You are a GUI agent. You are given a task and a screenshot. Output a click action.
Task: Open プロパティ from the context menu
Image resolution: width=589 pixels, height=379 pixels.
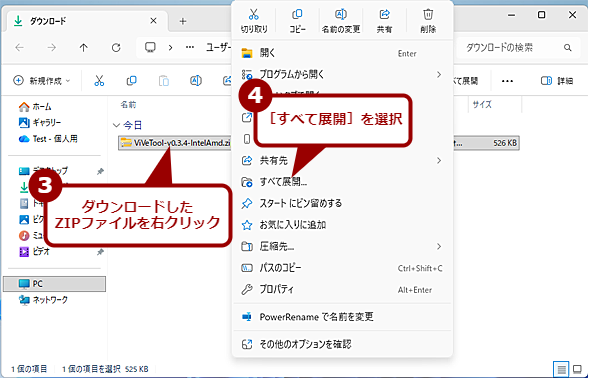click(x=342, y=289)
